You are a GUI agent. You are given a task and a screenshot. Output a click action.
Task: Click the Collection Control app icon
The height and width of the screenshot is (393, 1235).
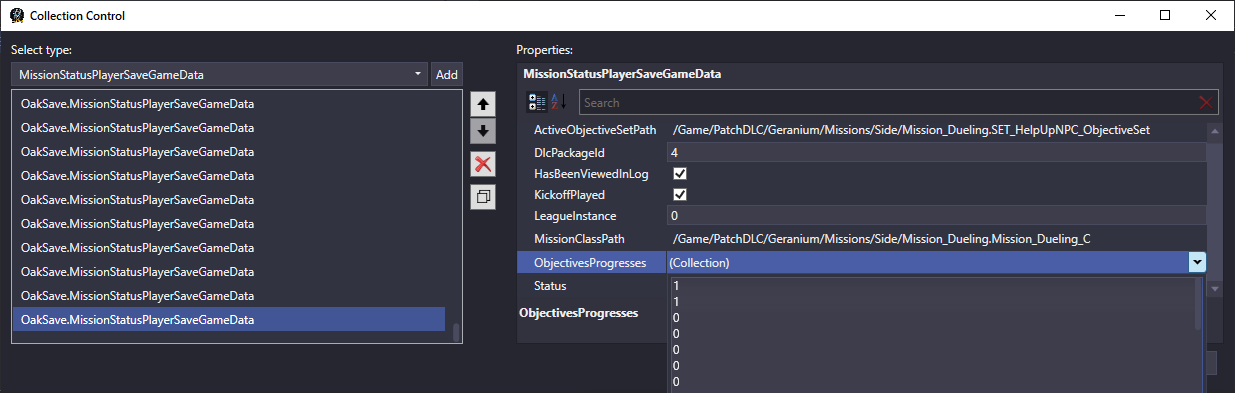17,16
